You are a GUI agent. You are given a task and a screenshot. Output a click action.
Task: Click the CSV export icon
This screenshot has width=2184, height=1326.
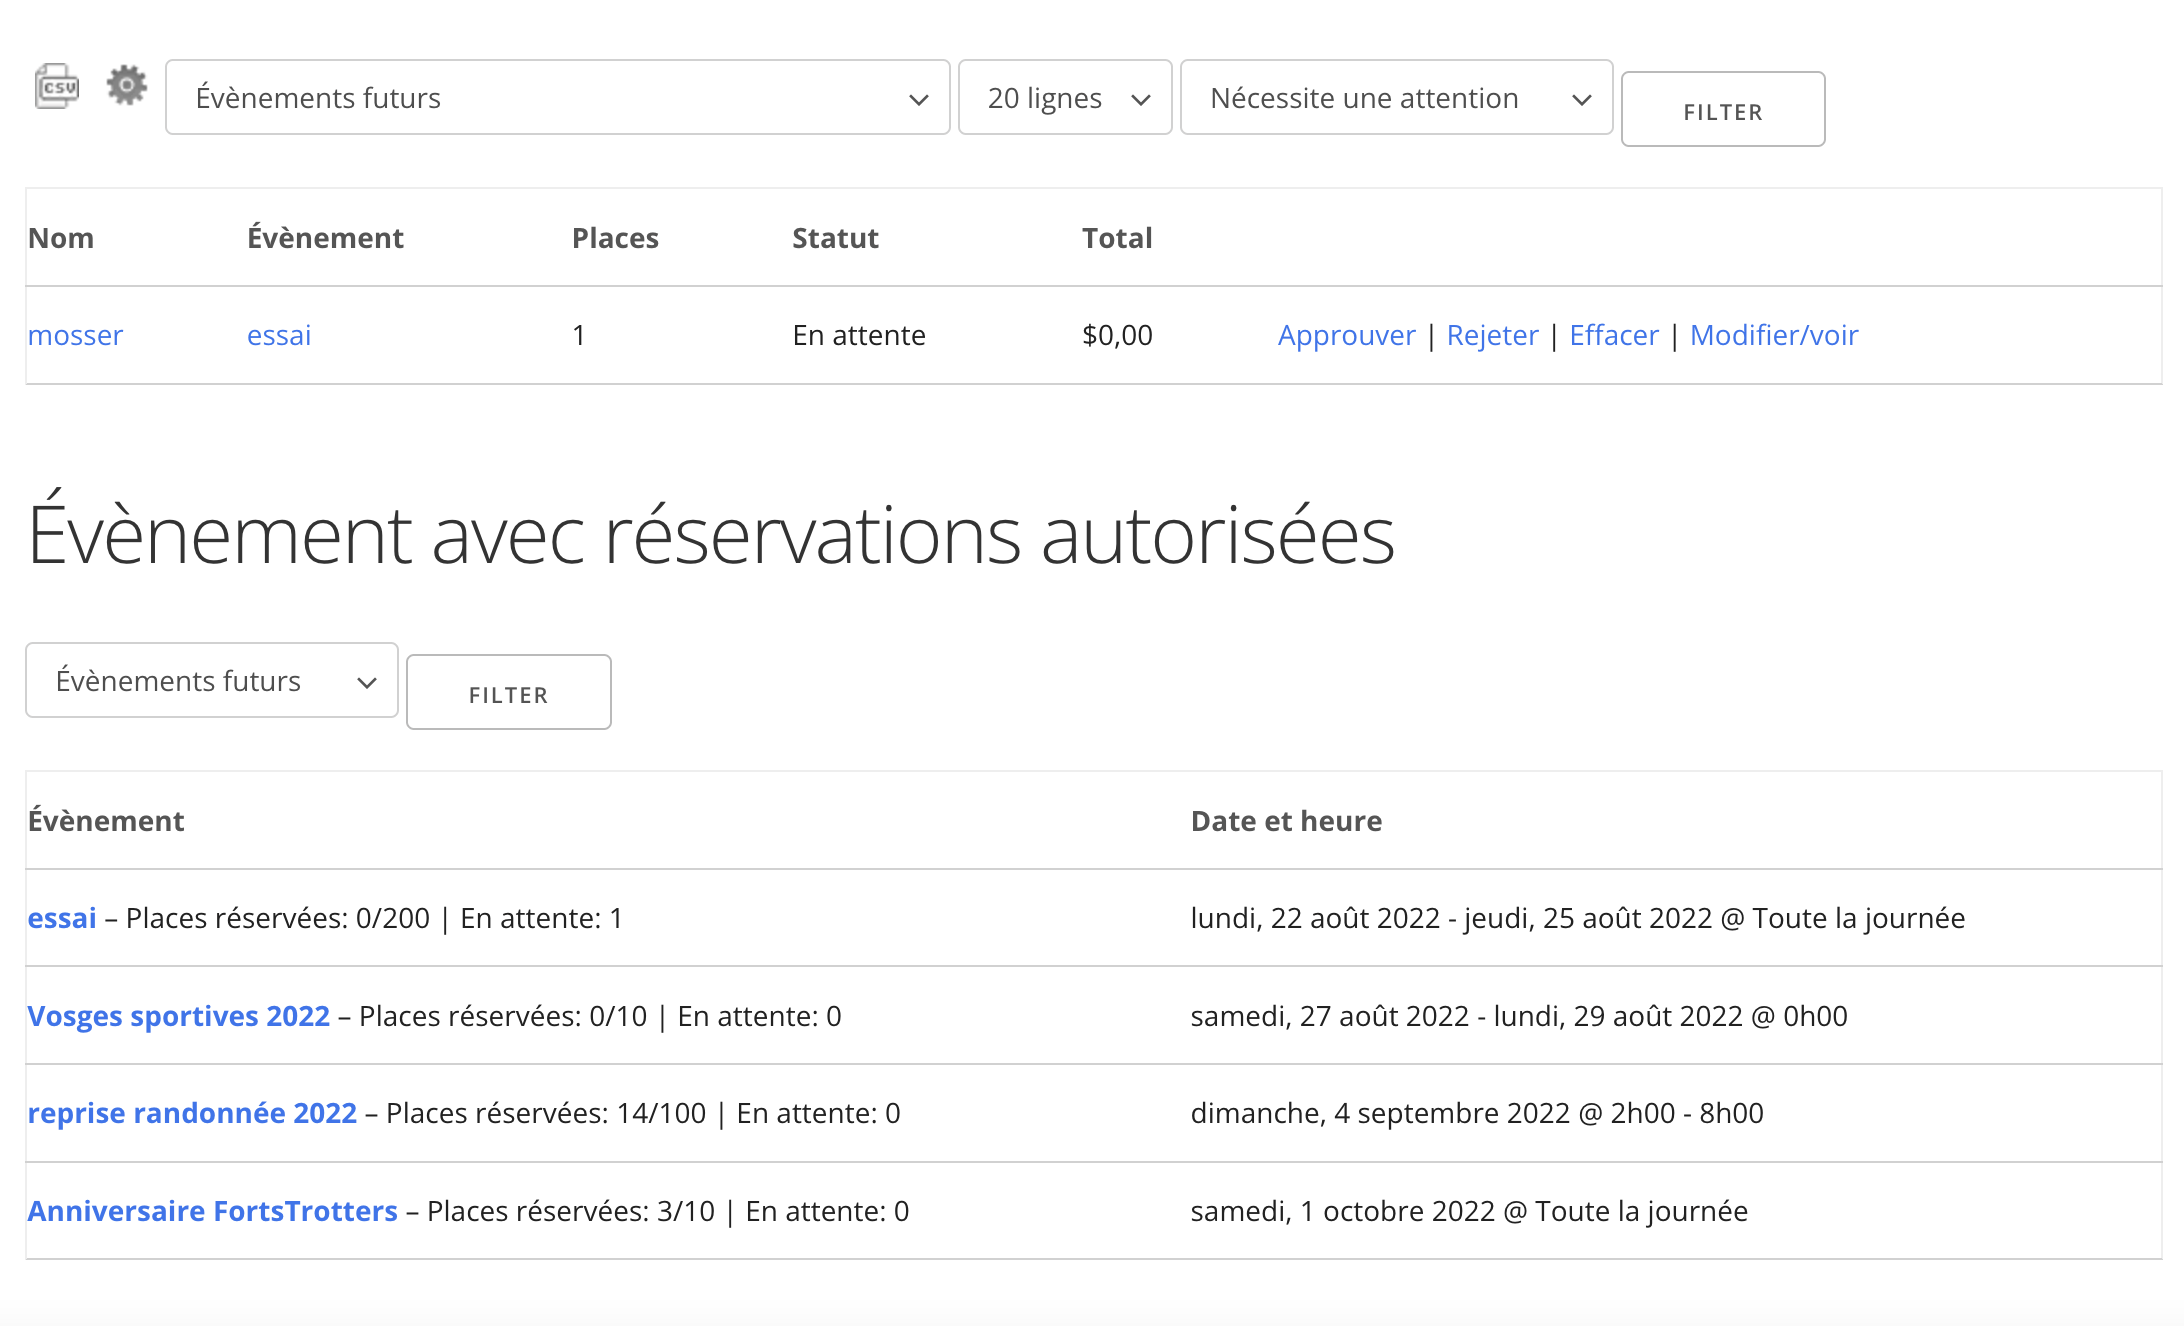pyautogui.click(x=57, y=86)
